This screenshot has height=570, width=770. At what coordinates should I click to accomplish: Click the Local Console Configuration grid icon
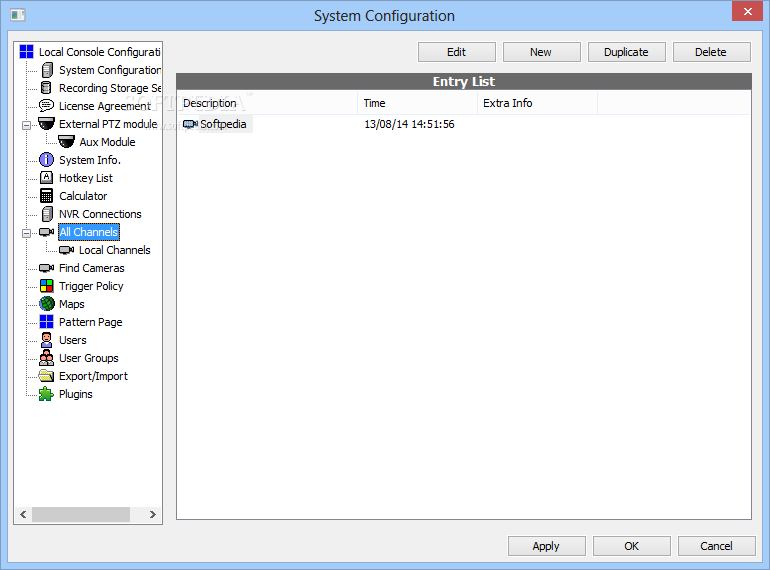click(26, 52)
